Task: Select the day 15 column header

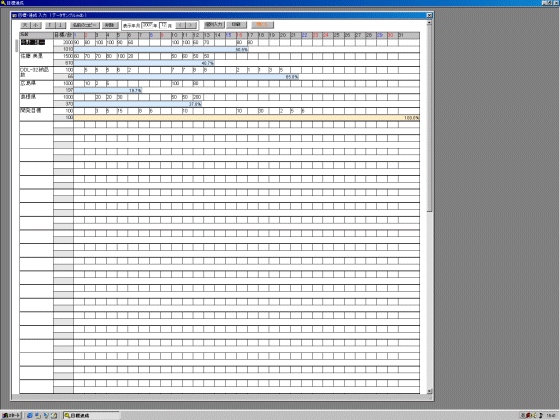Action: click(229, 35)
